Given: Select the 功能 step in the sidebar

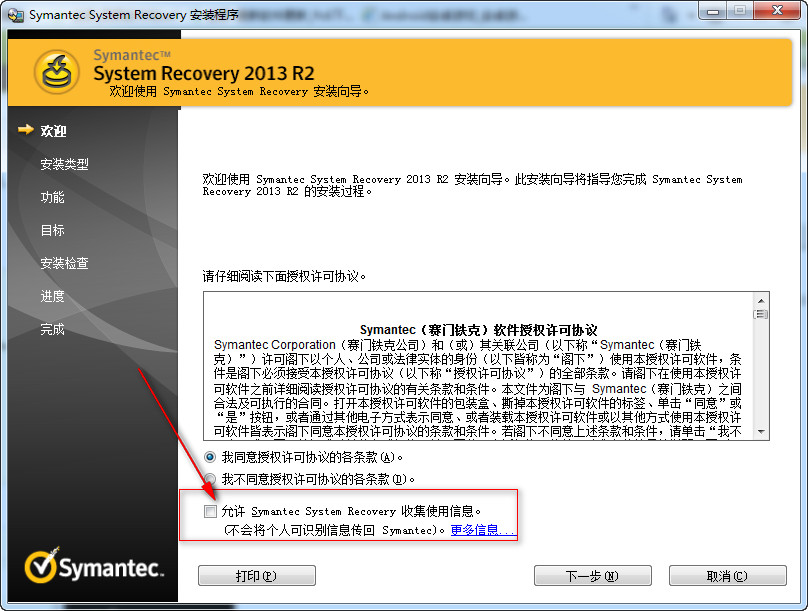Looking at the screenshot, I should pyautogui.click(x=53, y=197).
